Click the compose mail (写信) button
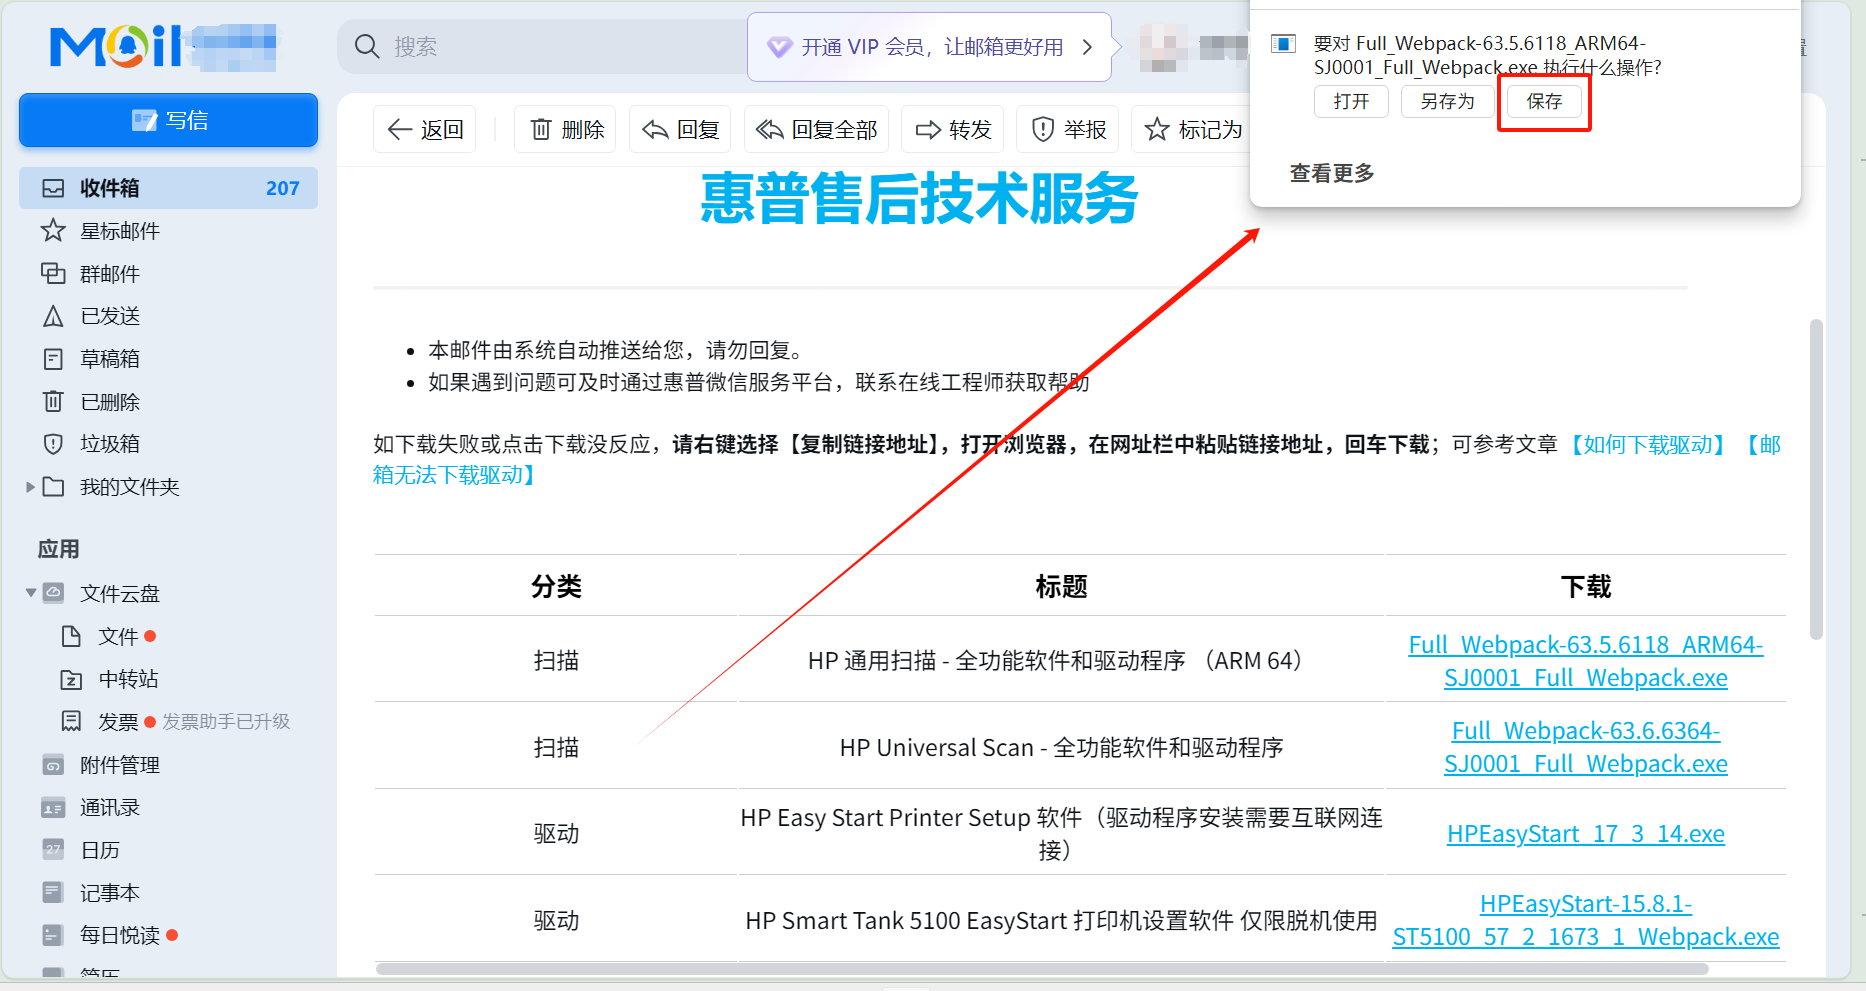The image size is (1866, 991). (168, 121)
